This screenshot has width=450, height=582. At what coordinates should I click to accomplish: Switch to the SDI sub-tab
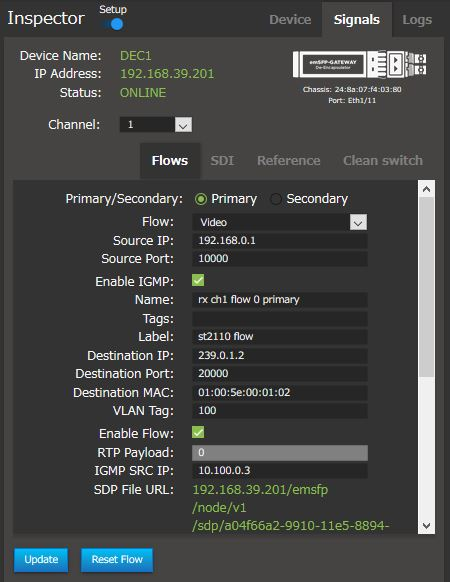tap(222, 161)
